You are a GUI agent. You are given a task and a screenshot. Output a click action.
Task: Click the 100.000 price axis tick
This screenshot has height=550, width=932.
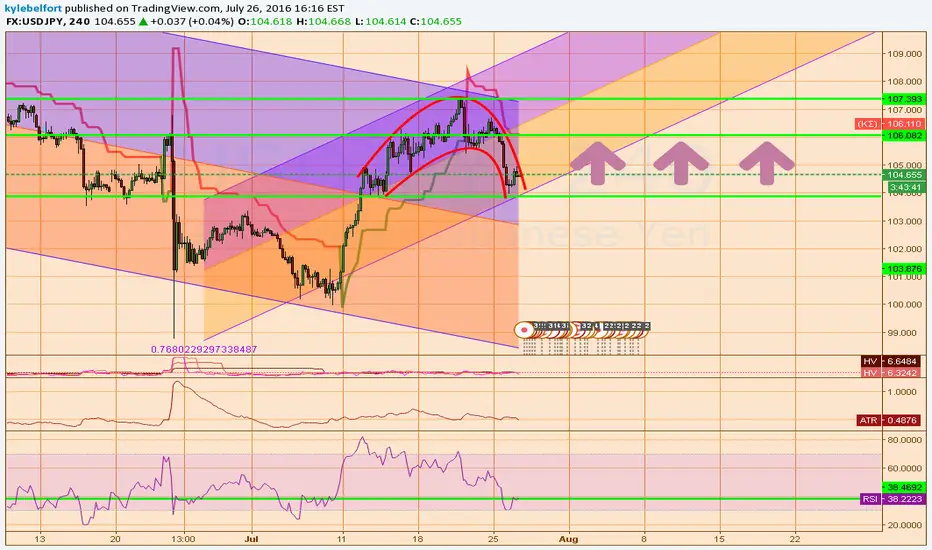tap(905, 304)
